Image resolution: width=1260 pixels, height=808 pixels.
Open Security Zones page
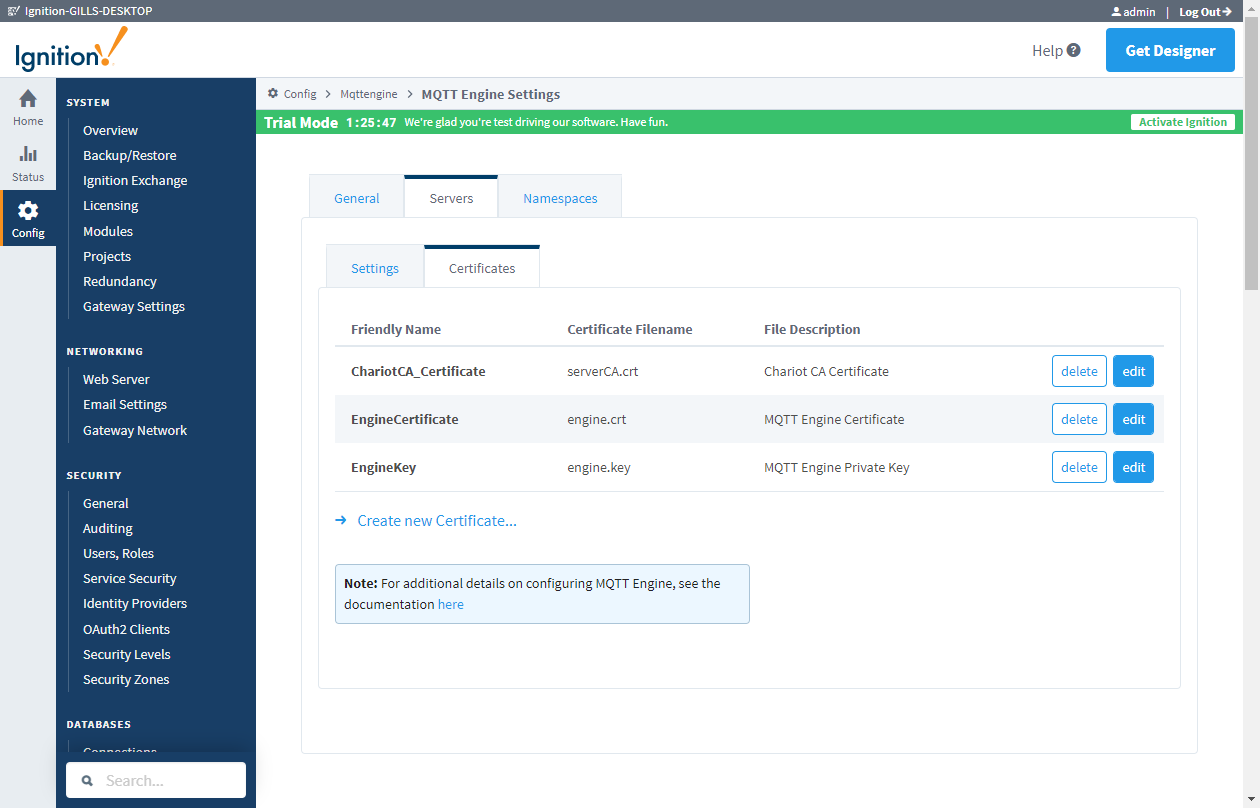126,679
